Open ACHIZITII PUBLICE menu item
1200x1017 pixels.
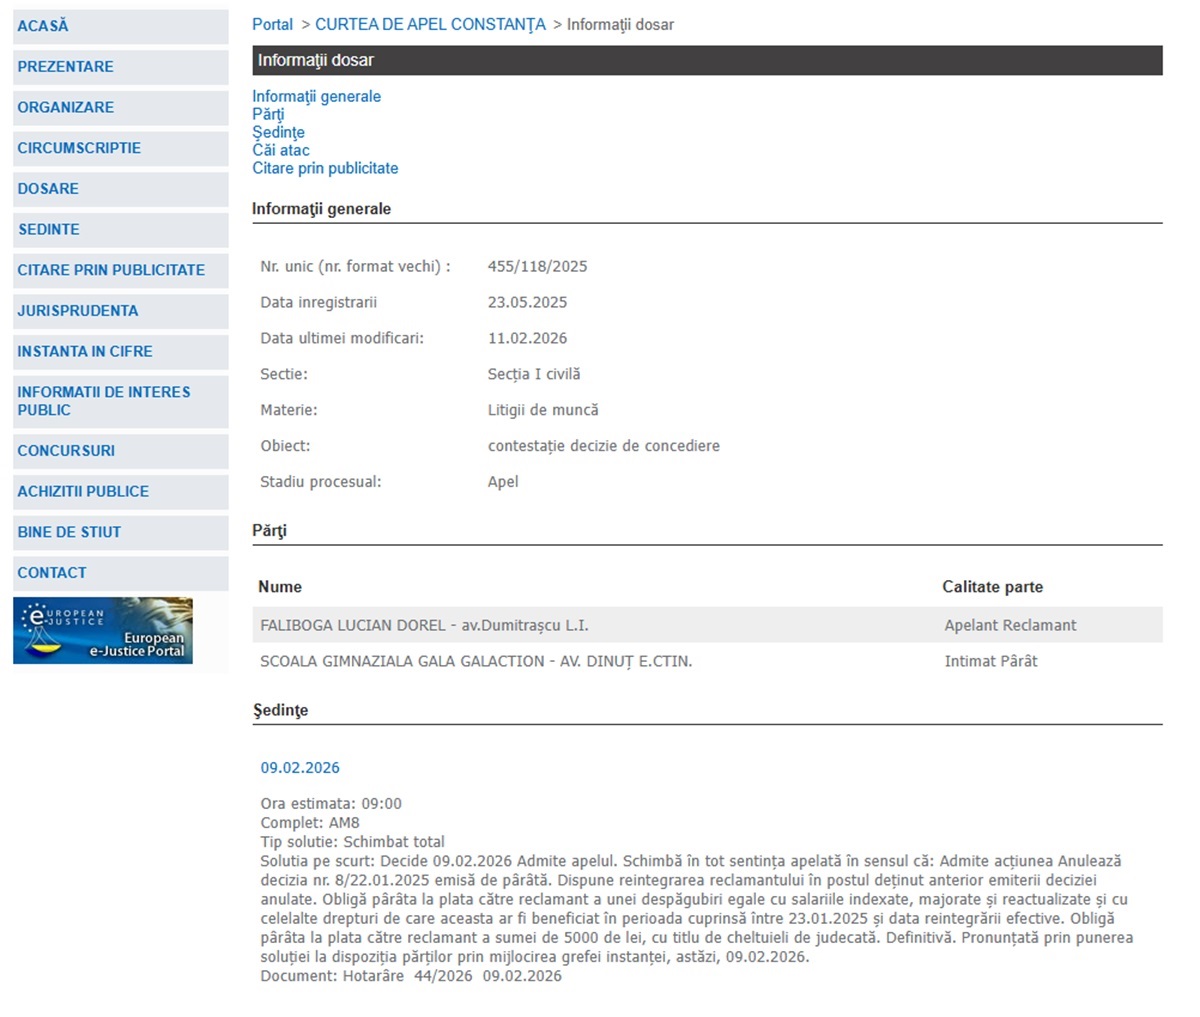click(120, 492)
